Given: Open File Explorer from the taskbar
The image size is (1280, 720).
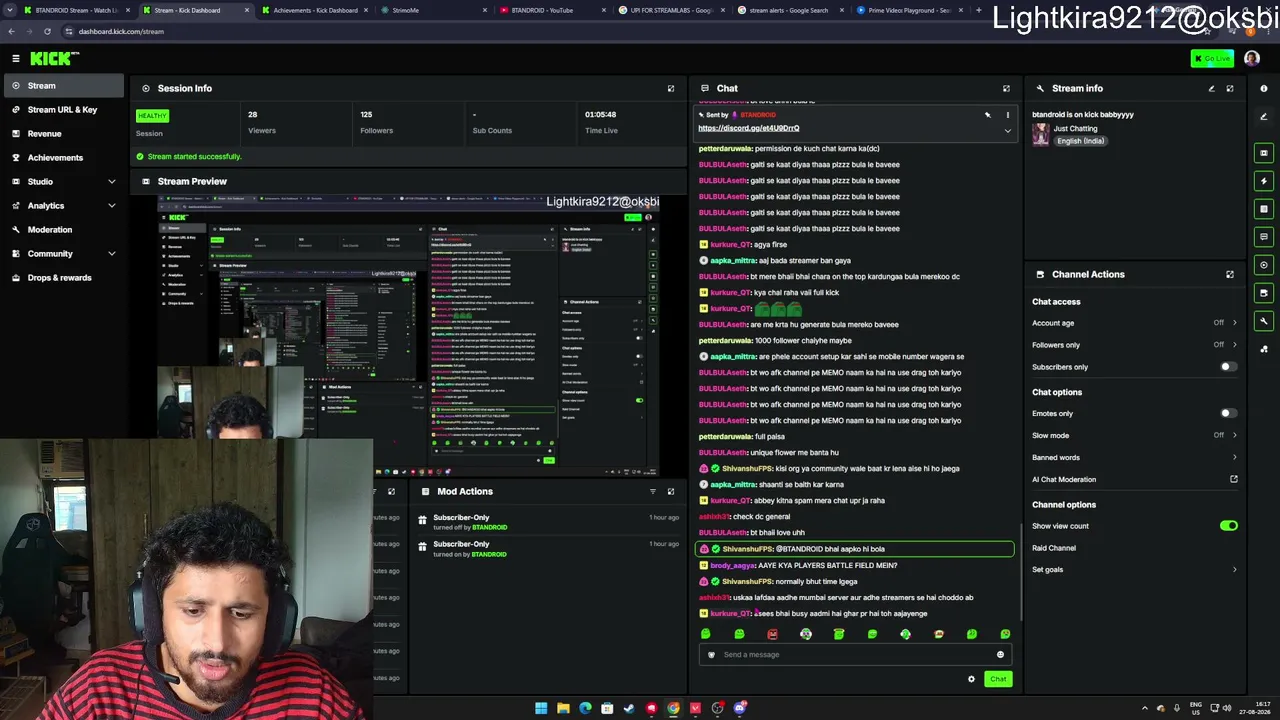Looking at the screenshot, I should click(563, 708).
